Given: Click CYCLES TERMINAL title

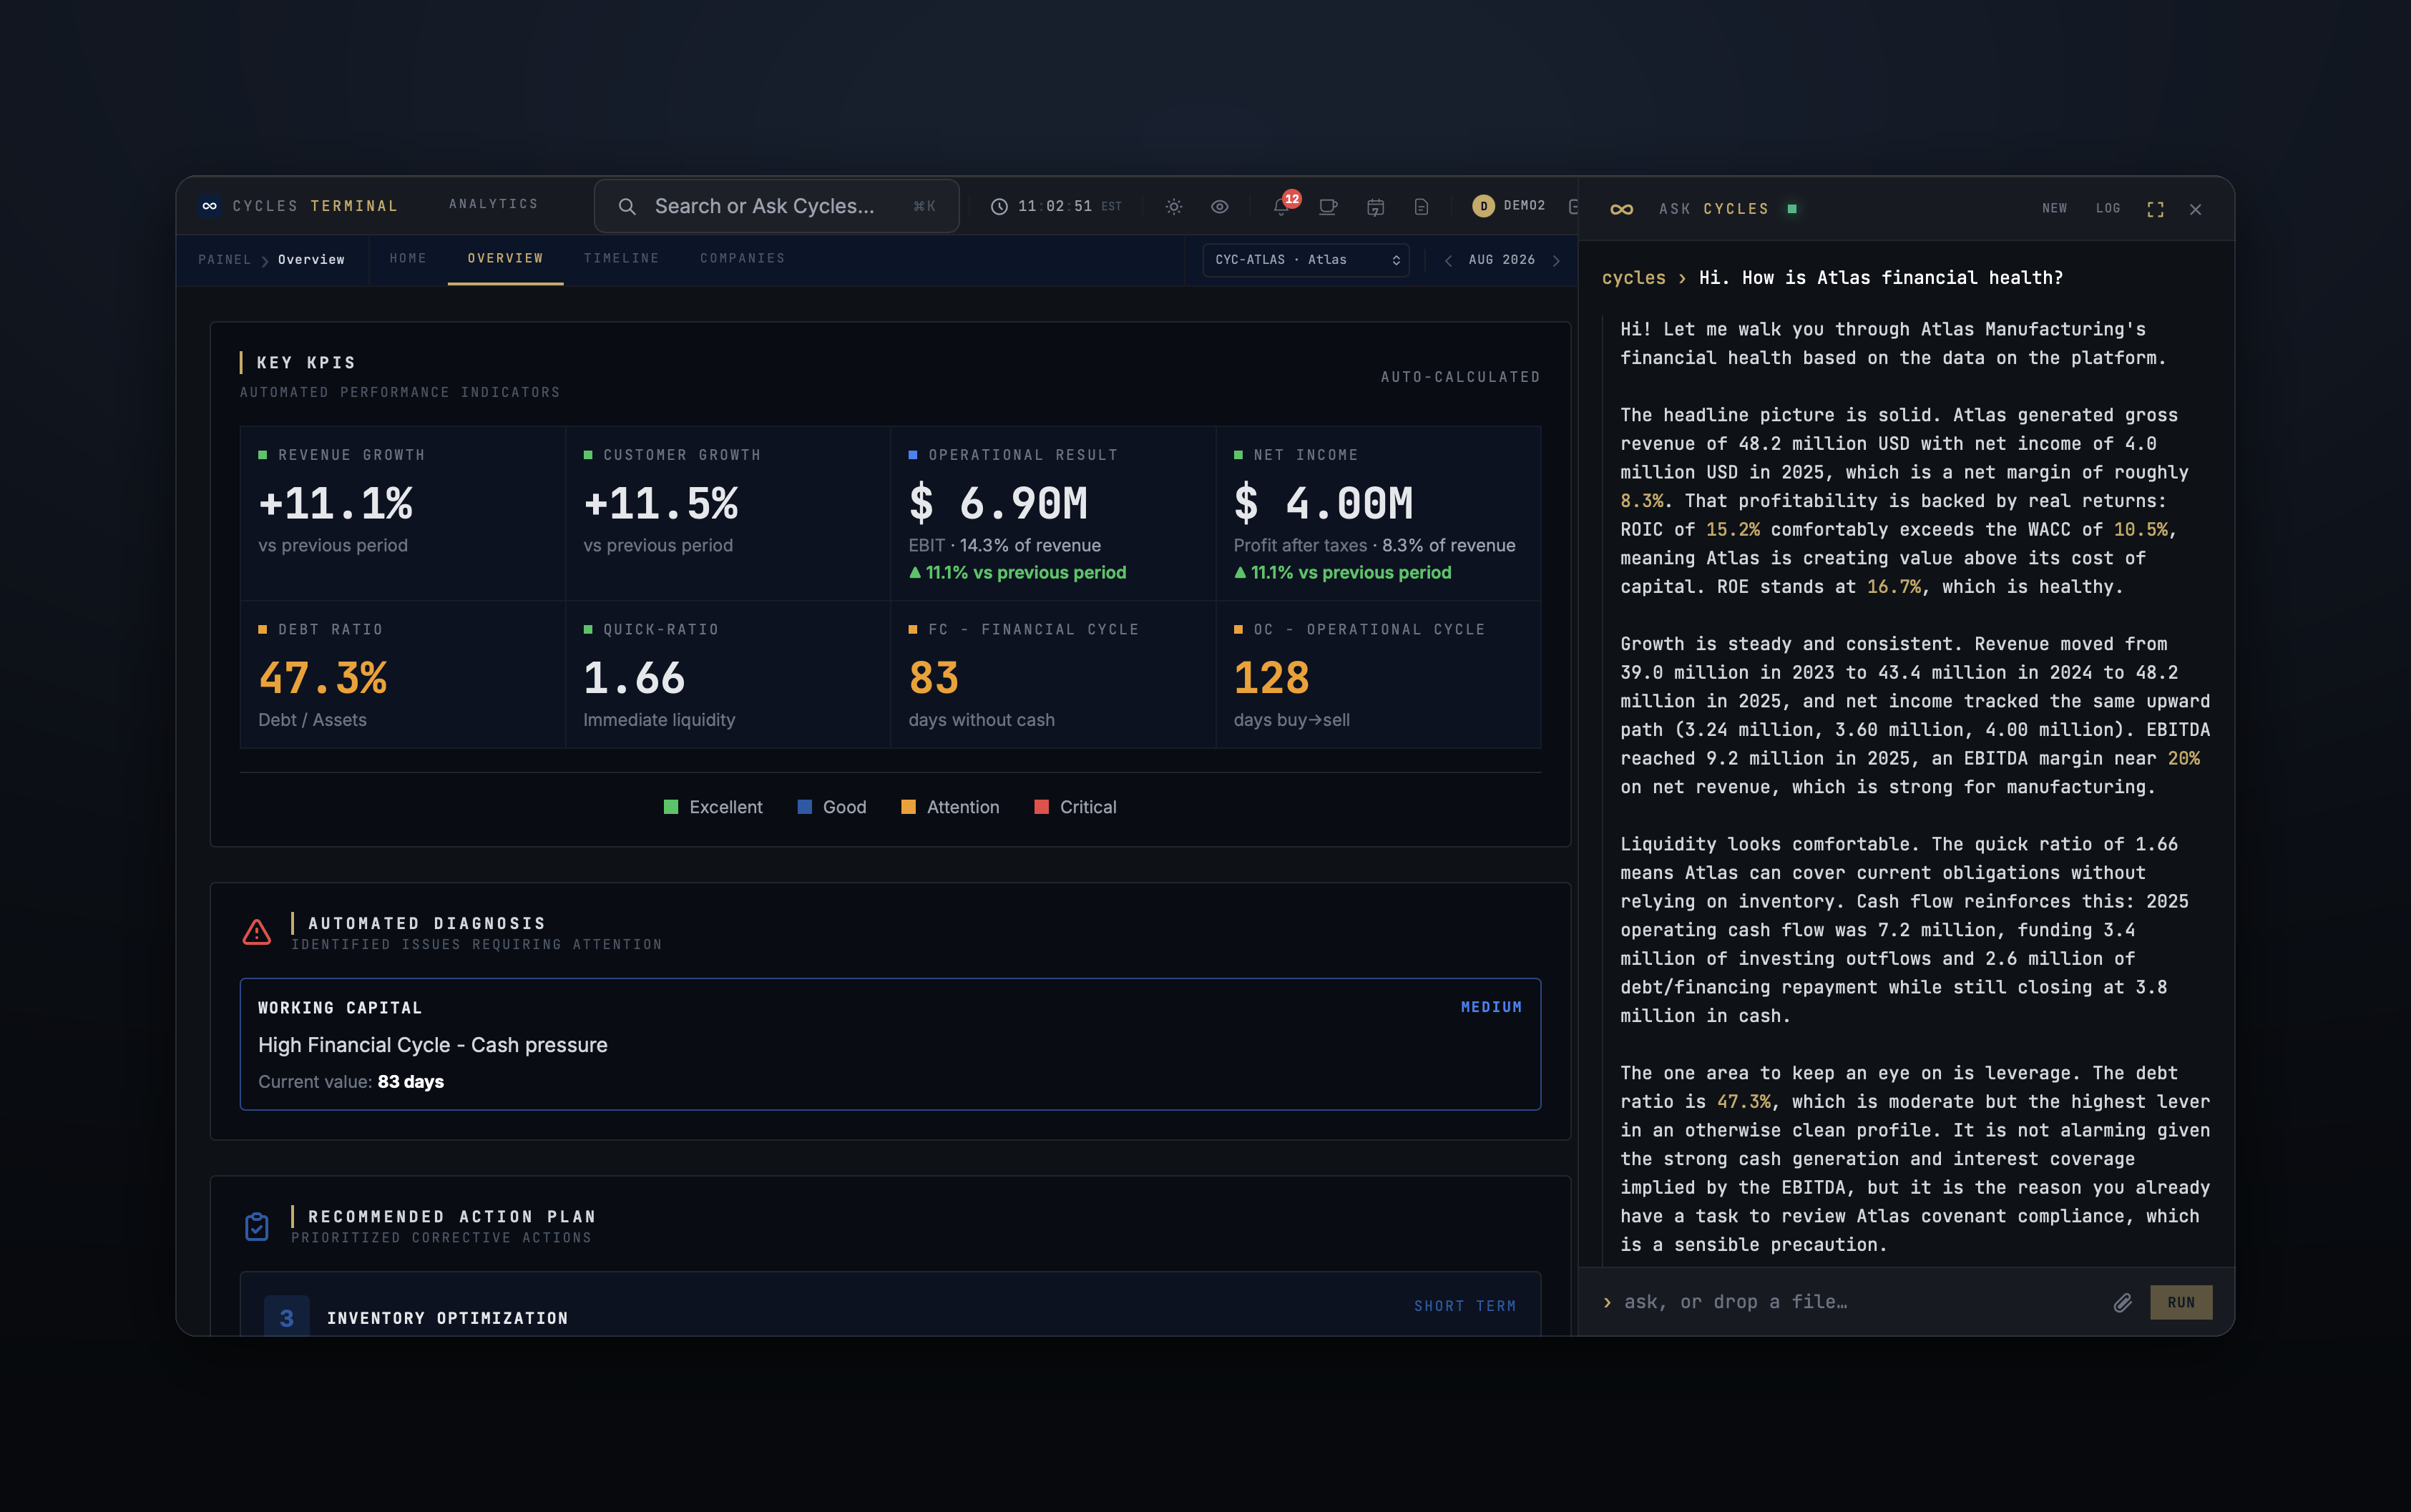Looking at the screenshot, I should pos(315,206).
